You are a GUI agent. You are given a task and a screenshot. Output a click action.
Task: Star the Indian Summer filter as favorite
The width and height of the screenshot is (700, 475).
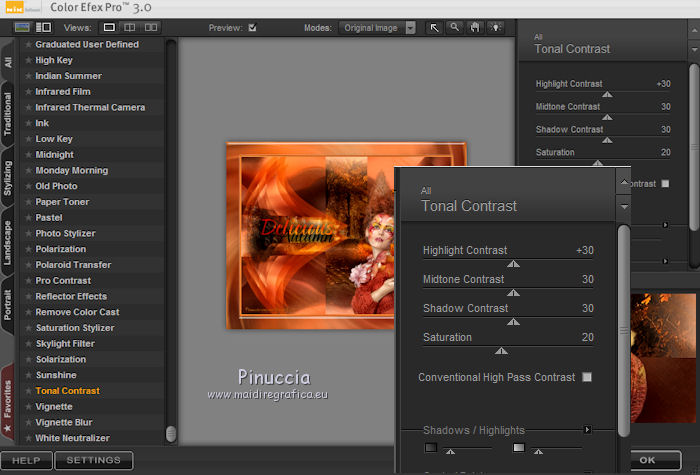click(x=28, y=76)
